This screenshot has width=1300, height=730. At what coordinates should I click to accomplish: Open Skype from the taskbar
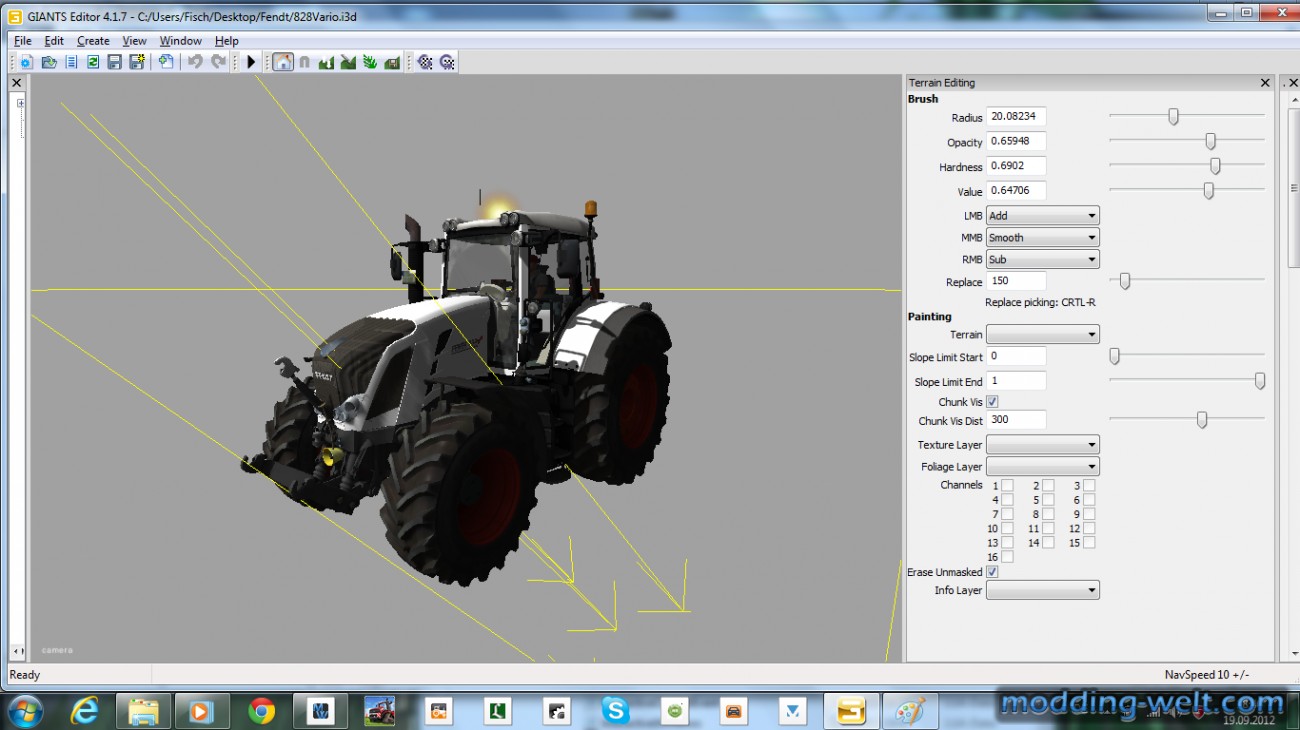[616, 711]
